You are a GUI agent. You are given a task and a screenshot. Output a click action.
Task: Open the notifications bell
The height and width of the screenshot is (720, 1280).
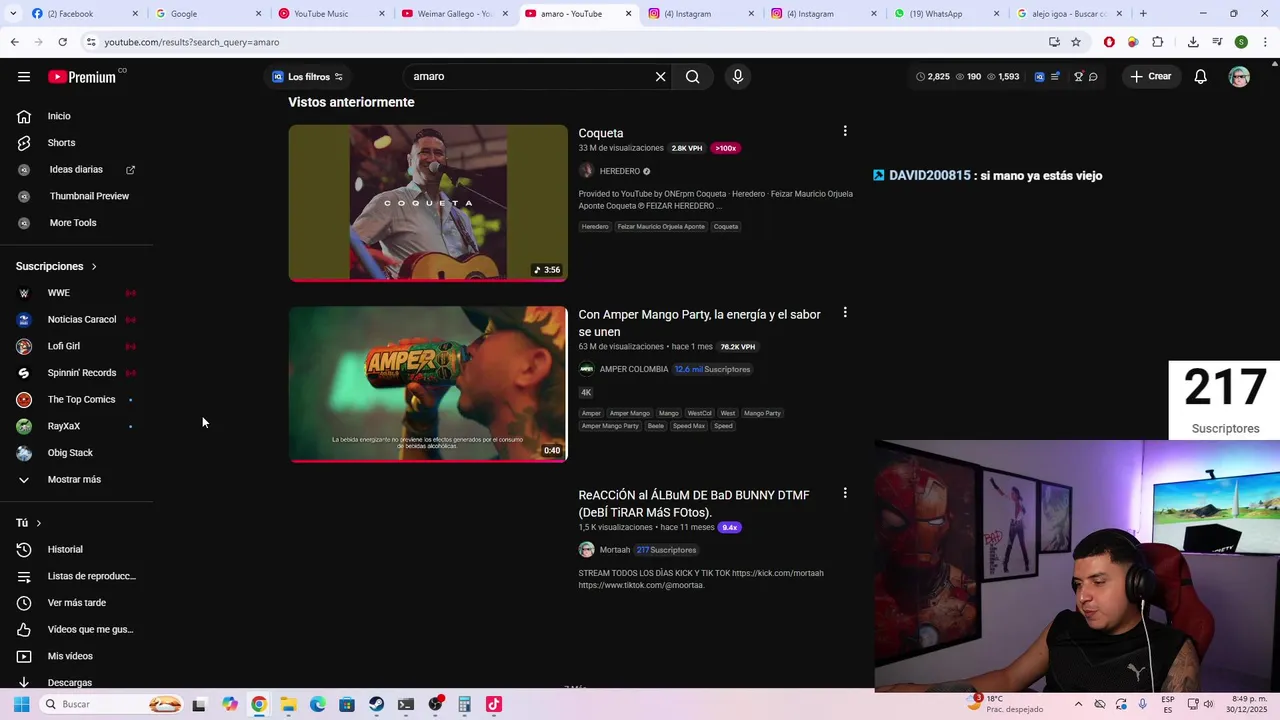coord(1200,77)
